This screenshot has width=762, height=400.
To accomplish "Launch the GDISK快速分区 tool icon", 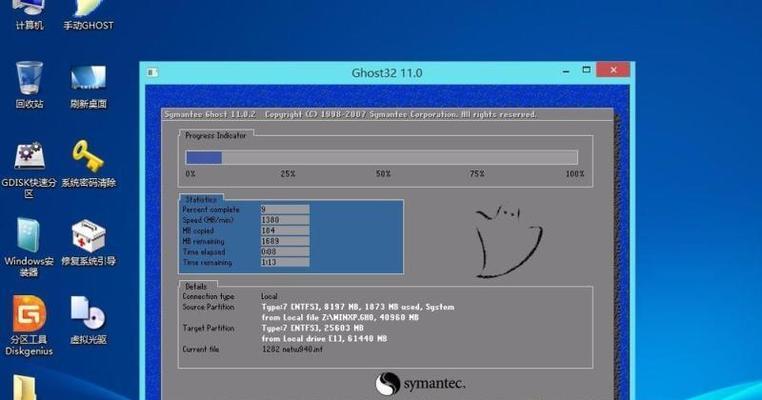I will 29,170.
